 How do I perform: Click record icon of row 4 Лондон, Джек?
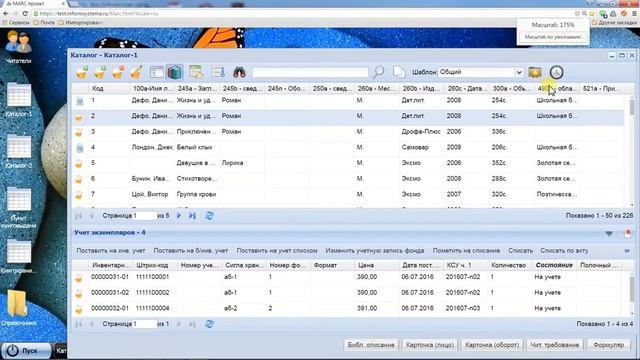click(x=79, y=148)
